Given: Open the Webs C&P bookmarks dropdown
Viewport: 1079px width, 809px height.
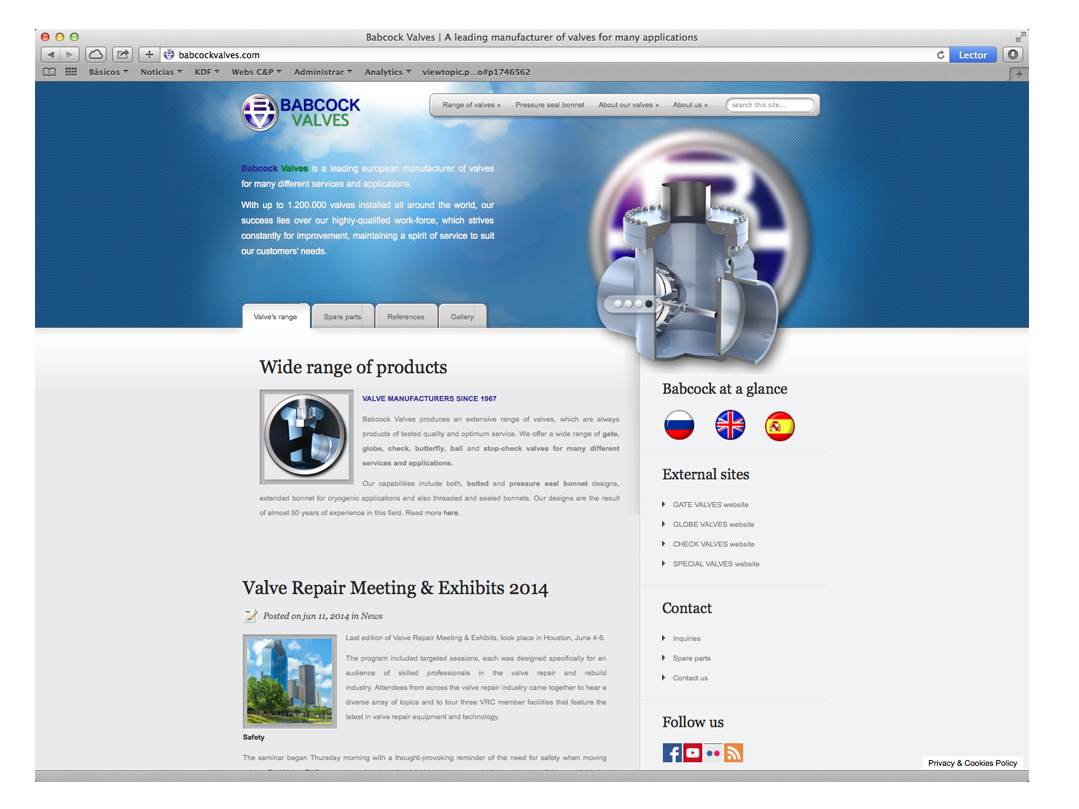Looking at the screenshot, I should 256,72.
